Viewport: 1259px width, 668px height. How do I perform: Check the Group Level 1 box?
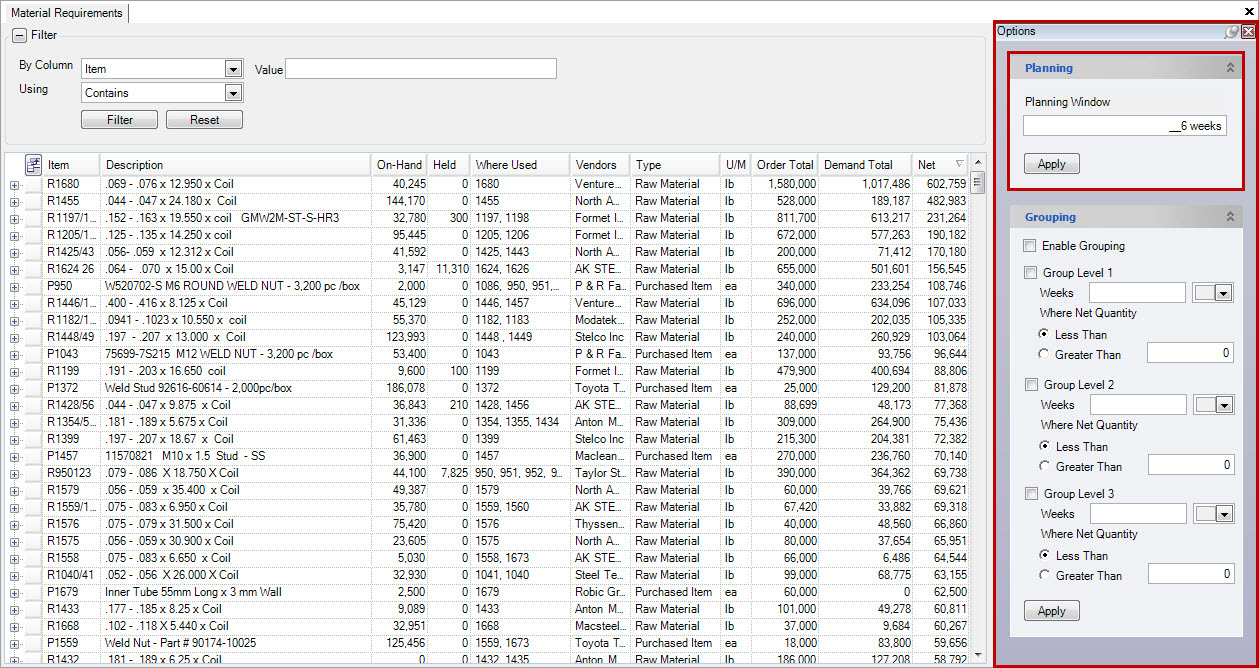1030,273
